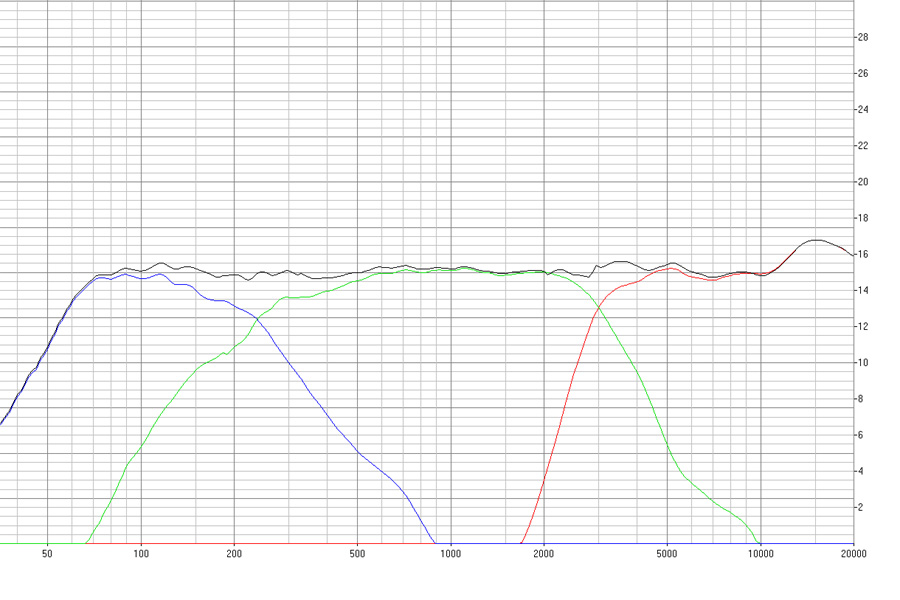This screenshot has height=600, width=900.
Task: Select the 26 value on the vertical scale
Action: [863, 73]
